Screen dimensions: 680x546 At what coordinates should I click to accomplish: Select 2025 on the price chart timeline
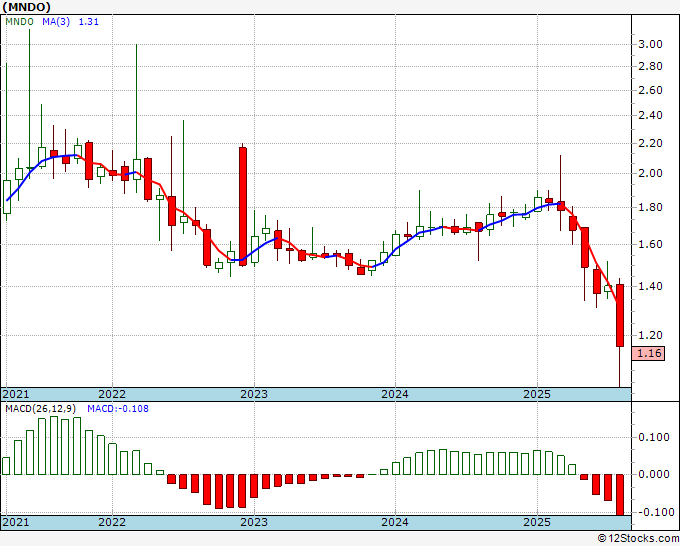[x=537, y=394]
